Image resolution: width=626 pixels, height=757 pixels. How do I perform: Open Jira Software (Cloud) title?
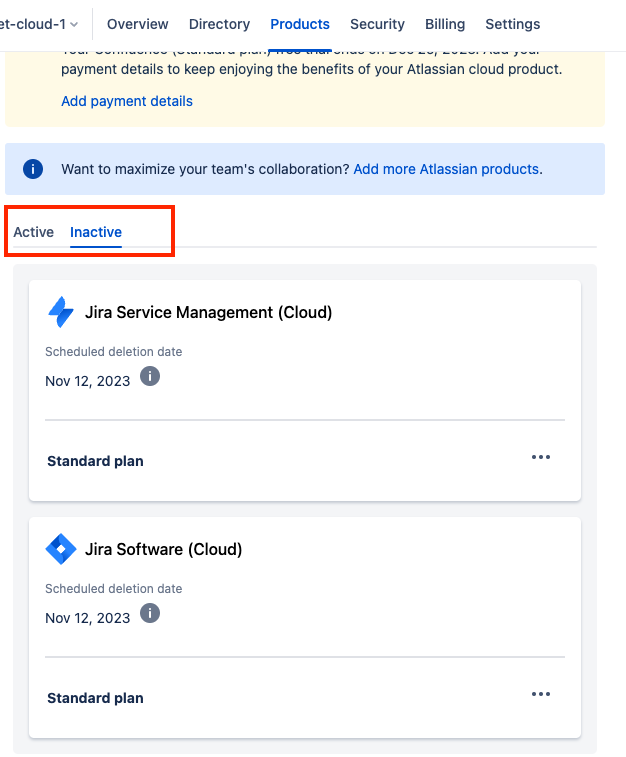pos(164,549)
